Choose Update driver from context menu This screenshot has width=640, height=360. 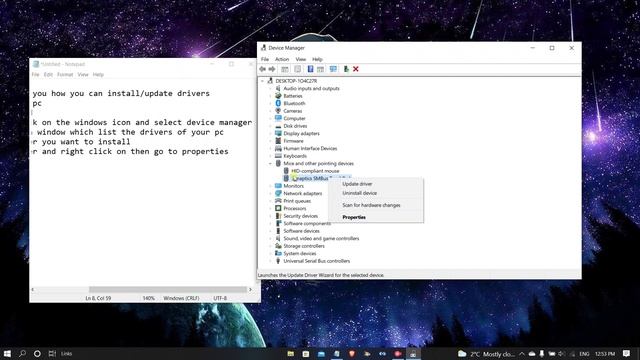[376, 184]
